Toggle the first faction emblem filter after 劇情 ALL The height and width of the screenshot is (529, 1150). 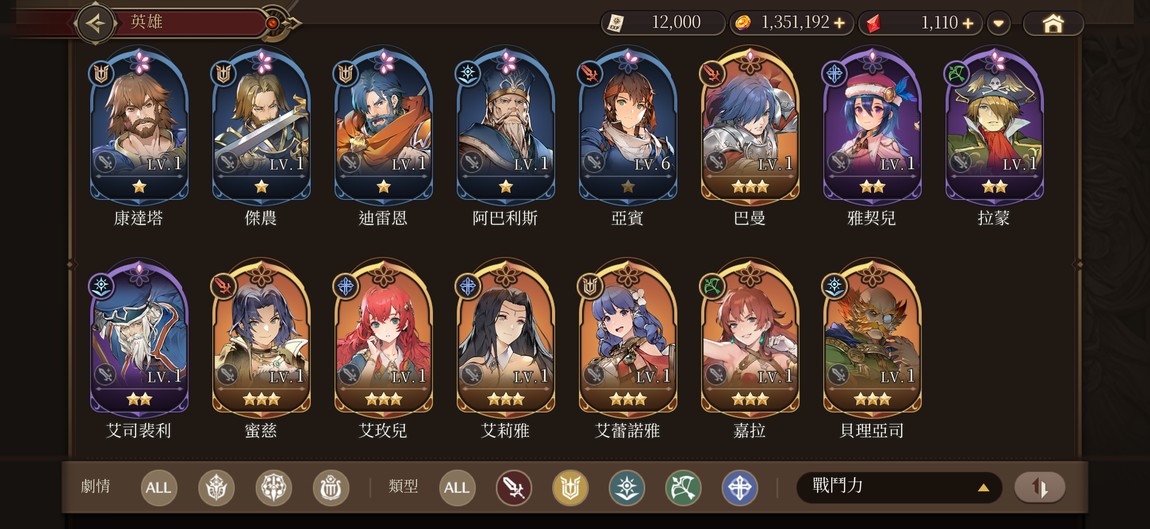pyautogui.click(x=216, y=488)
